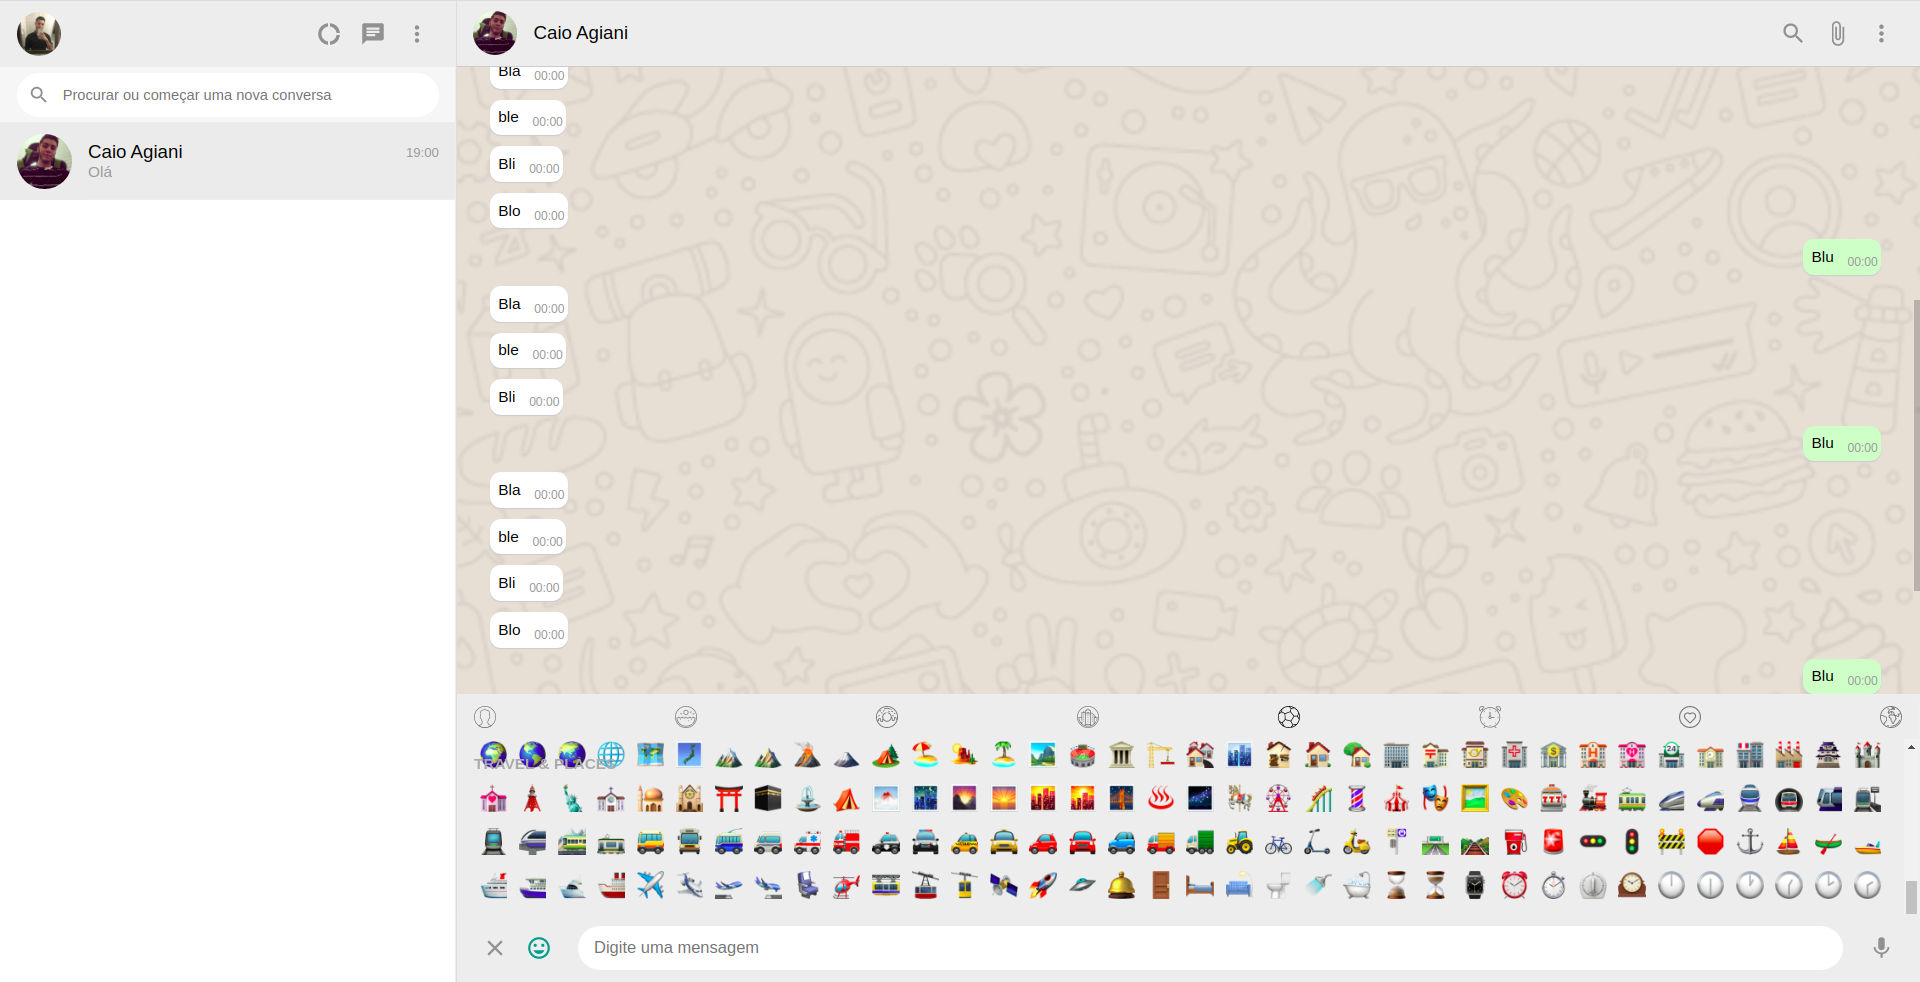Insert the bicycle emoji
The height and width of the screenshot is (982, 1920).
[1278, 842]
